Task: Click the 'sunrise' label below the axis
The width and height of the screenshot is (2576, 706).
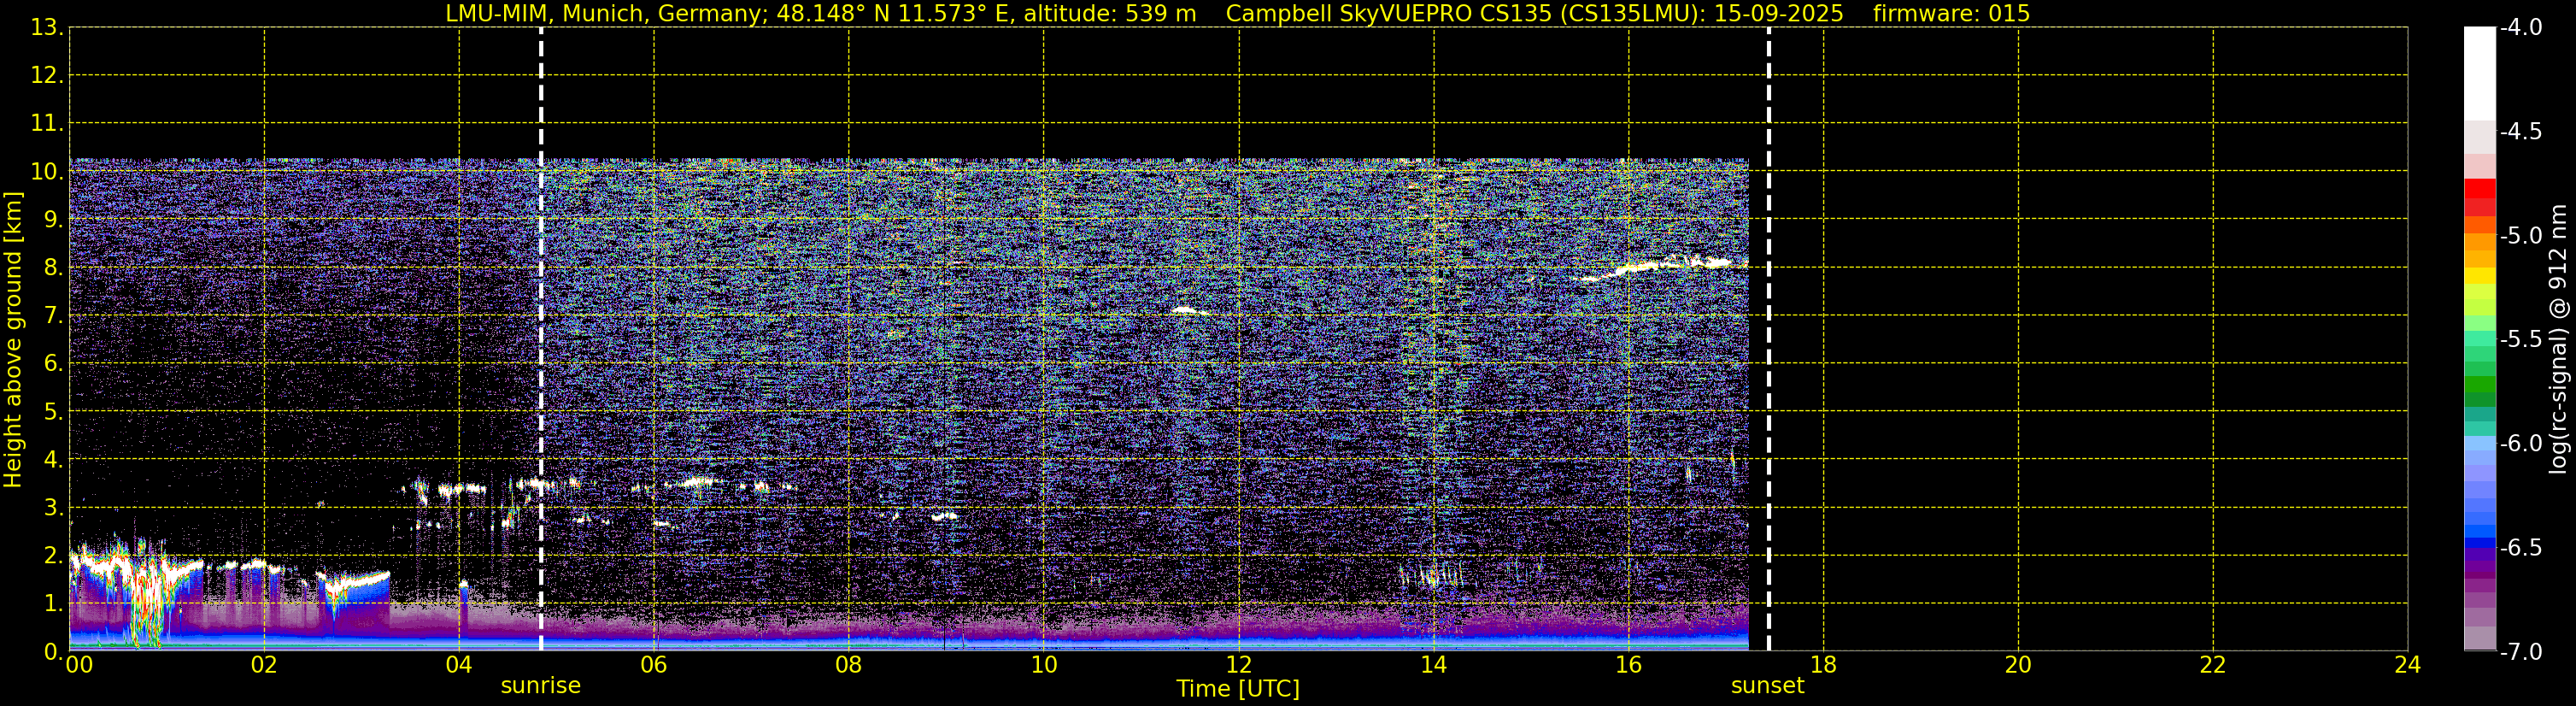Action: (540, 686)
